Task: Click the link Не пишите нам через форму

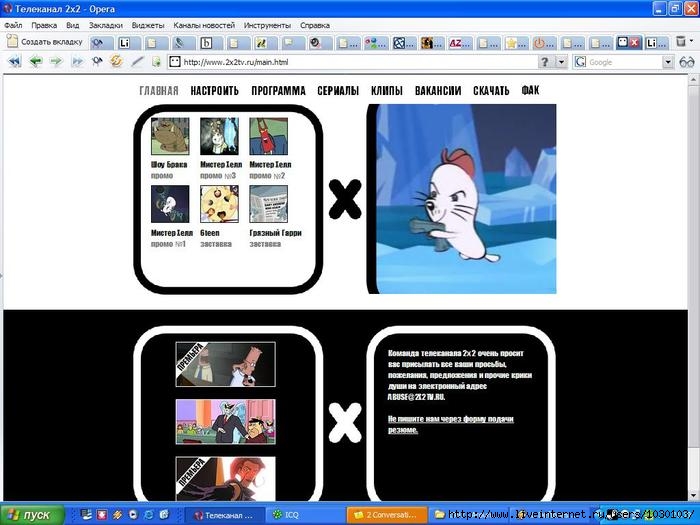Action: click(451, 425)
